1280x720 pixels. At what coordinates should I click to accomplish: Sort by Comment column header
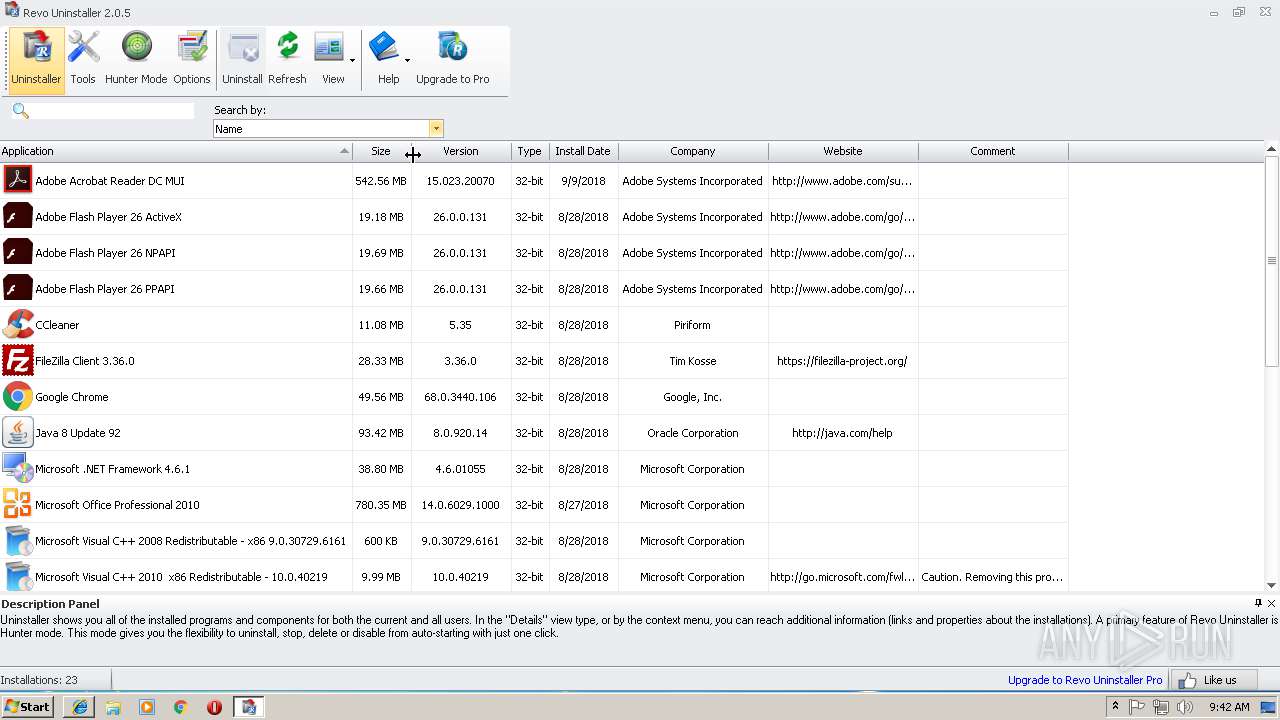[993, 151]
